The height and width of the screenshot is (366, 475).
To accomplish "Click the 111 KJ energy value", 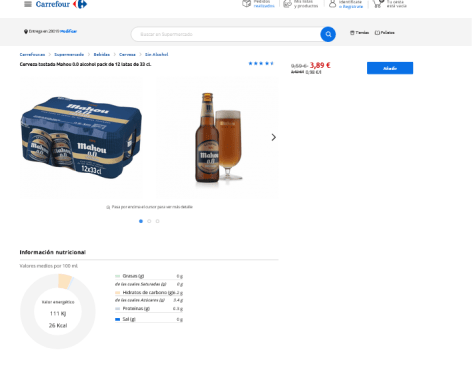I will [x=58, y=313].
